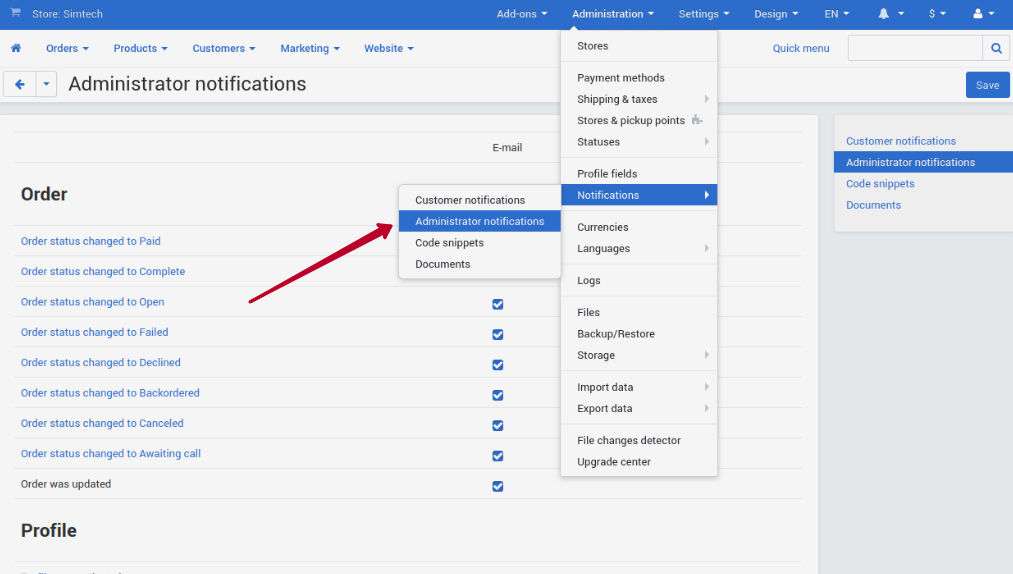Click the shopping cart store icon
The width and height of the screenshot is (1013, 574).
tap(16, 13)
